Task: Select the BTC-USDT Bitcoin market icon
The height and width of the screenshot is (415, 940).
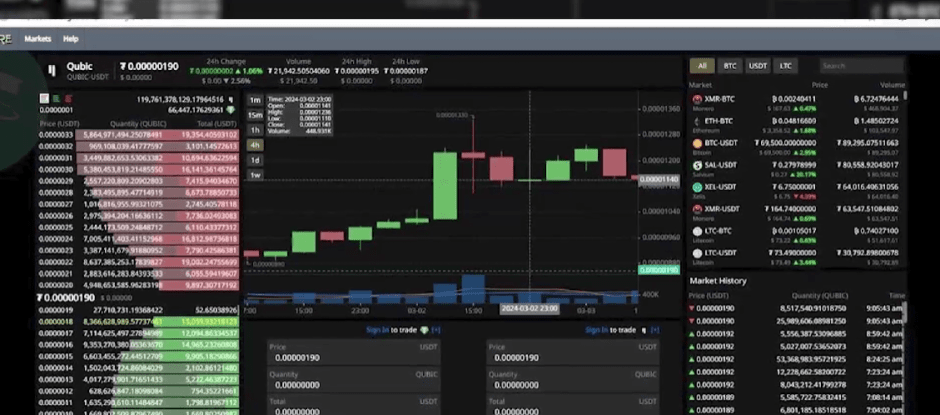Action: coord(697,143)
